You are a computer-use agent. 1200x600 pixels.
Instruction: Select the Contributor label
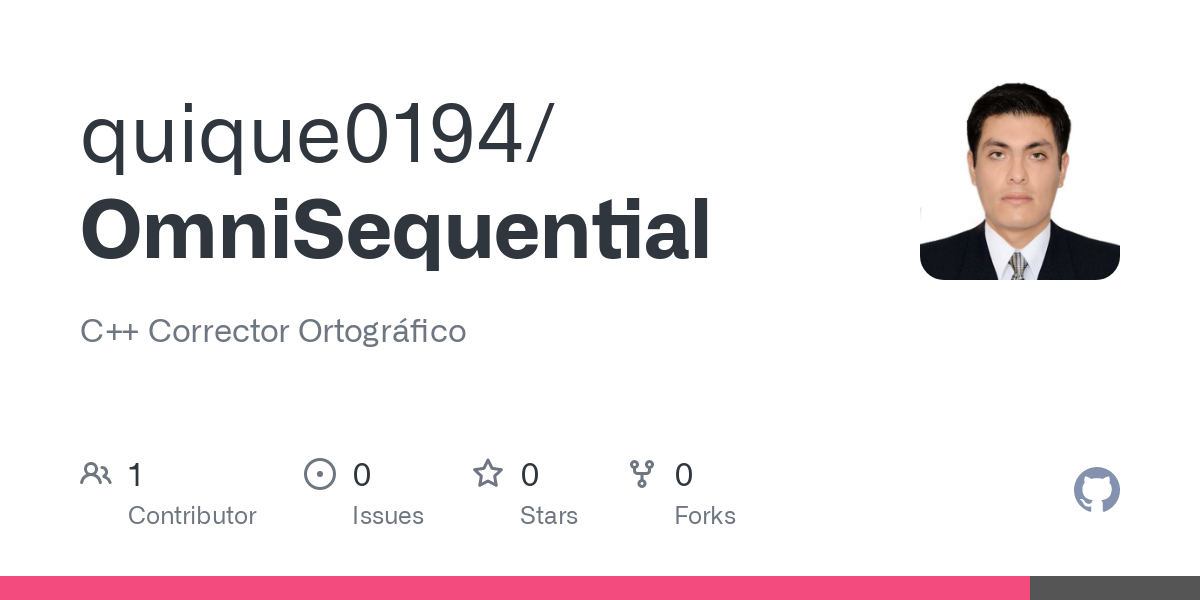click(x=192, y=516)
